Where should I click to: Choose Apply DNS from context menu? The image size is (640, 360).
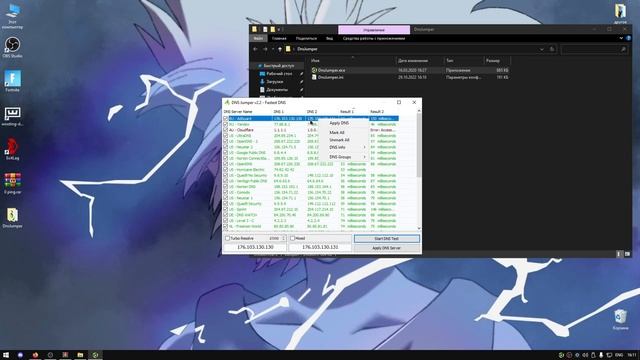click(x=339, y=123)
